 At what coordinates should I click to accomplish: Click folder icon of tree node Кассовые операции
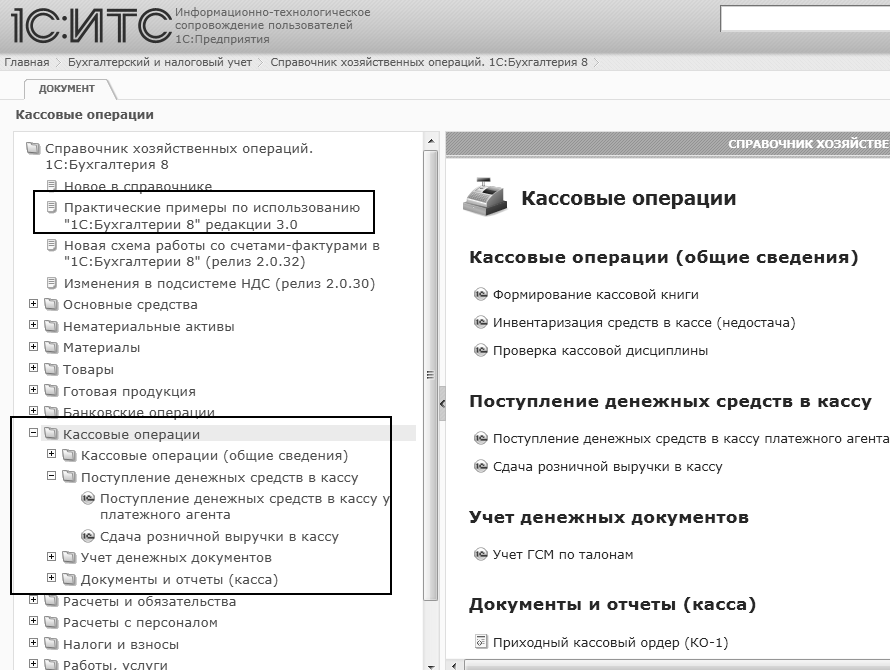(x=52, y=434)
